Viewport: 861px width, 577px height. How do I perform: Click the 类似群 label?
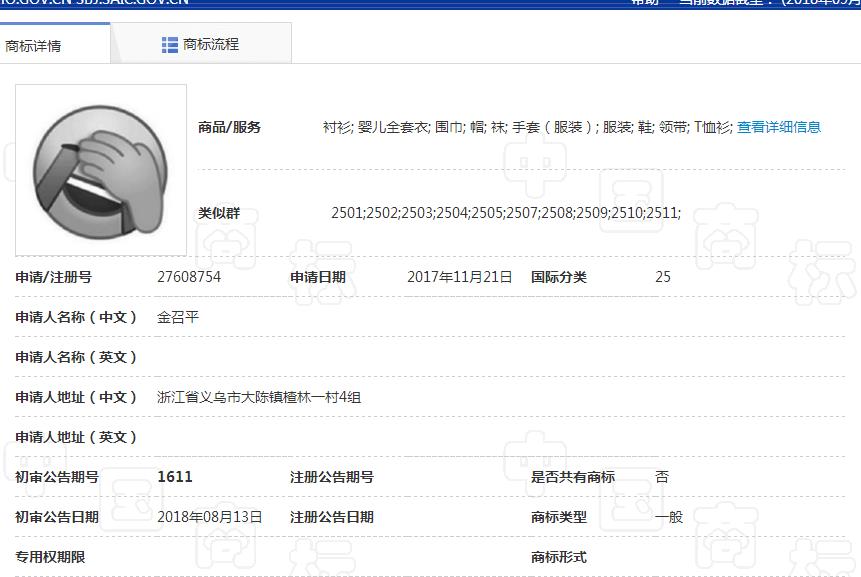(x=218, y=213)
